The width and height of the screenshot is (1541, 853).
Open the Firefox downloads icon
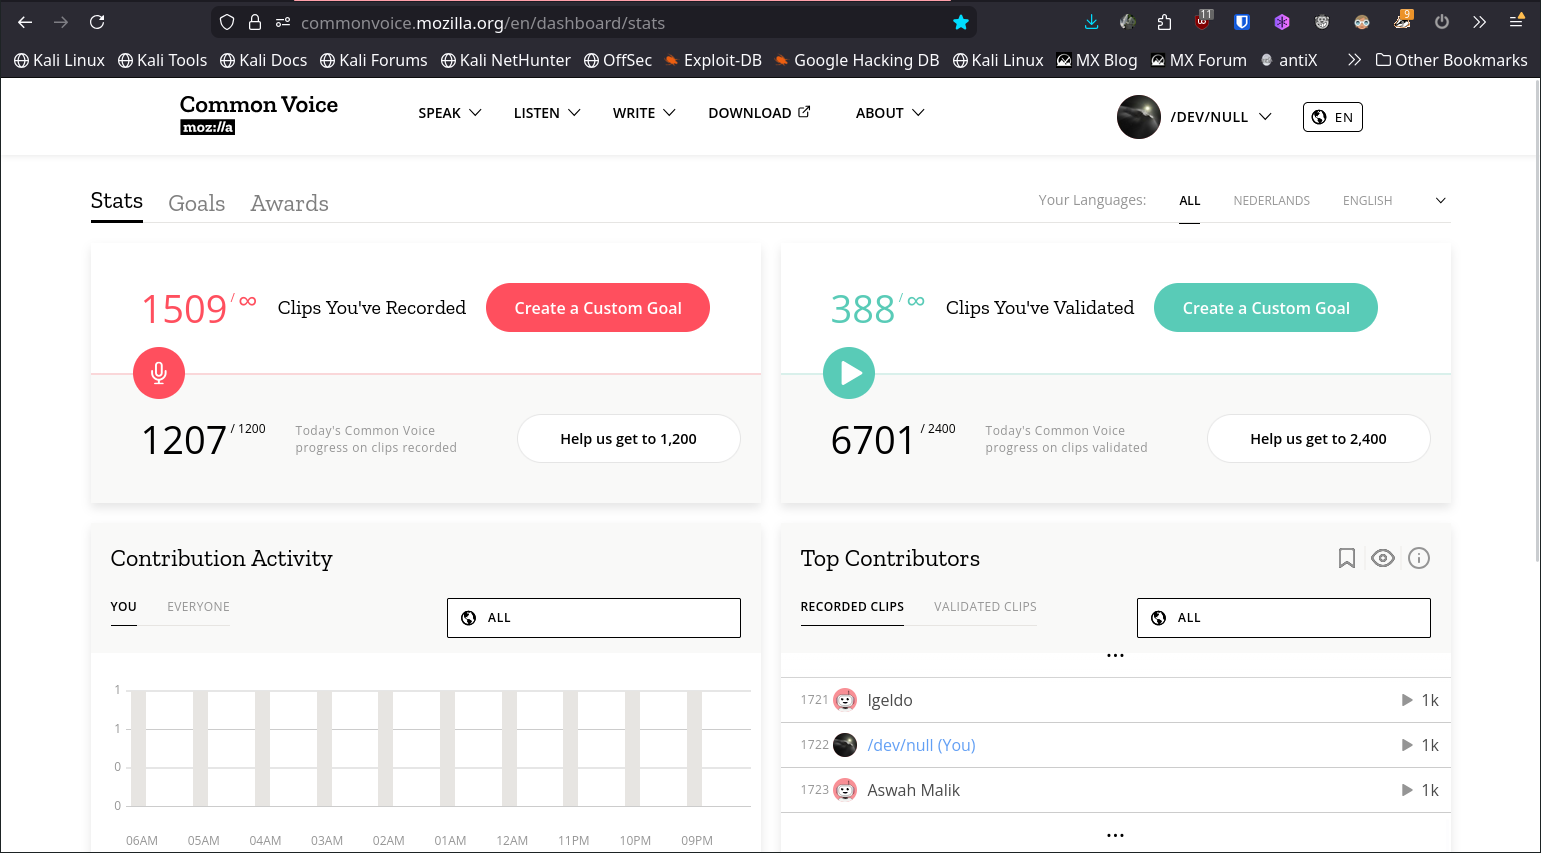pos(1091,22)
